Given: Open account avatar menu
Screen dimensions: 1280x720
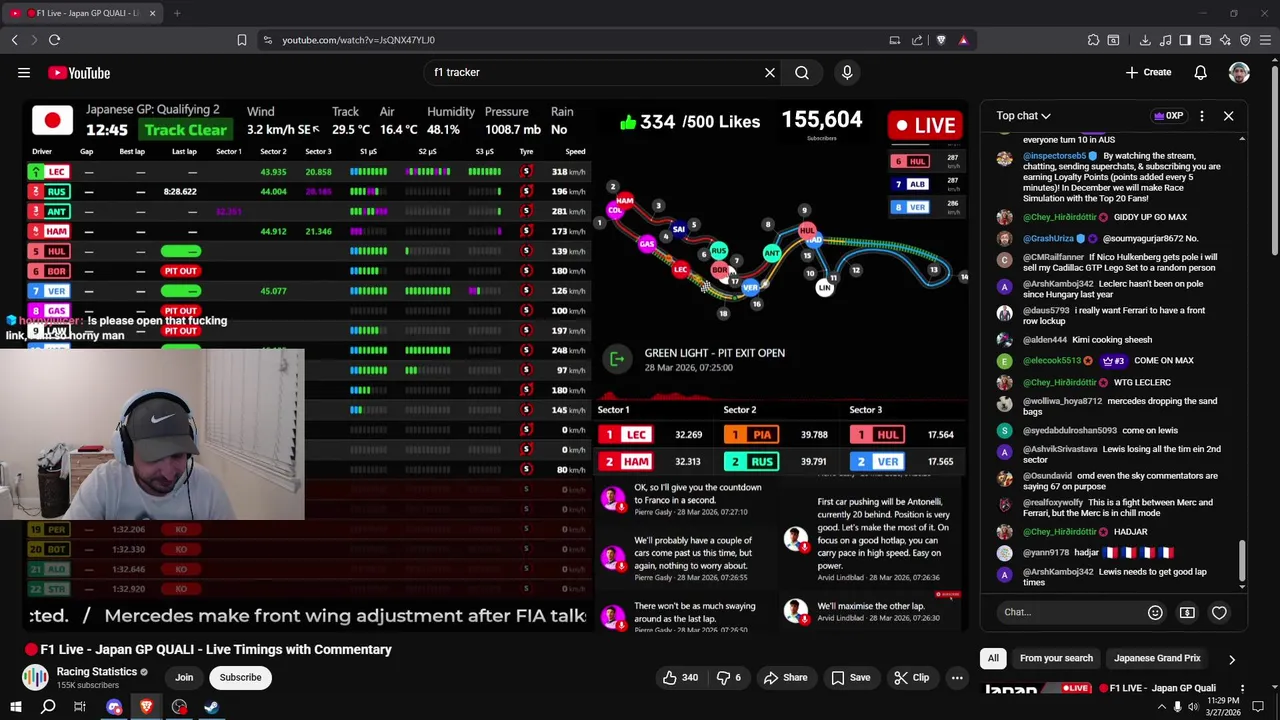Looking at the screenshot, I should (1239, 72).
